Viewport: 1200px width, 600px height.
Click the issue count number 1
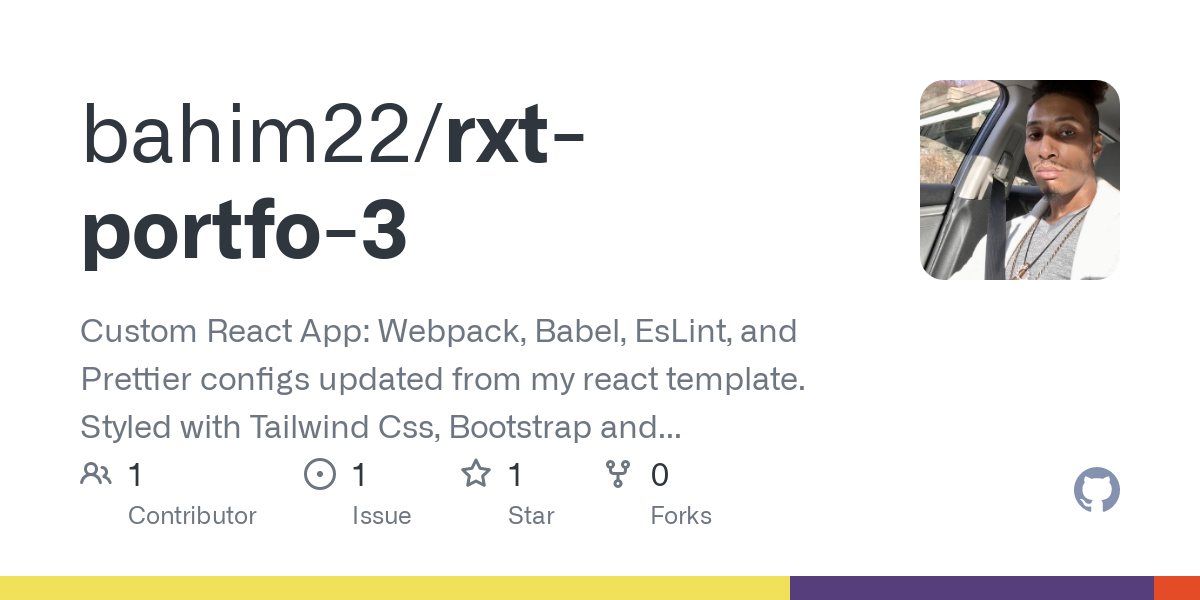[x=359, y=475]
